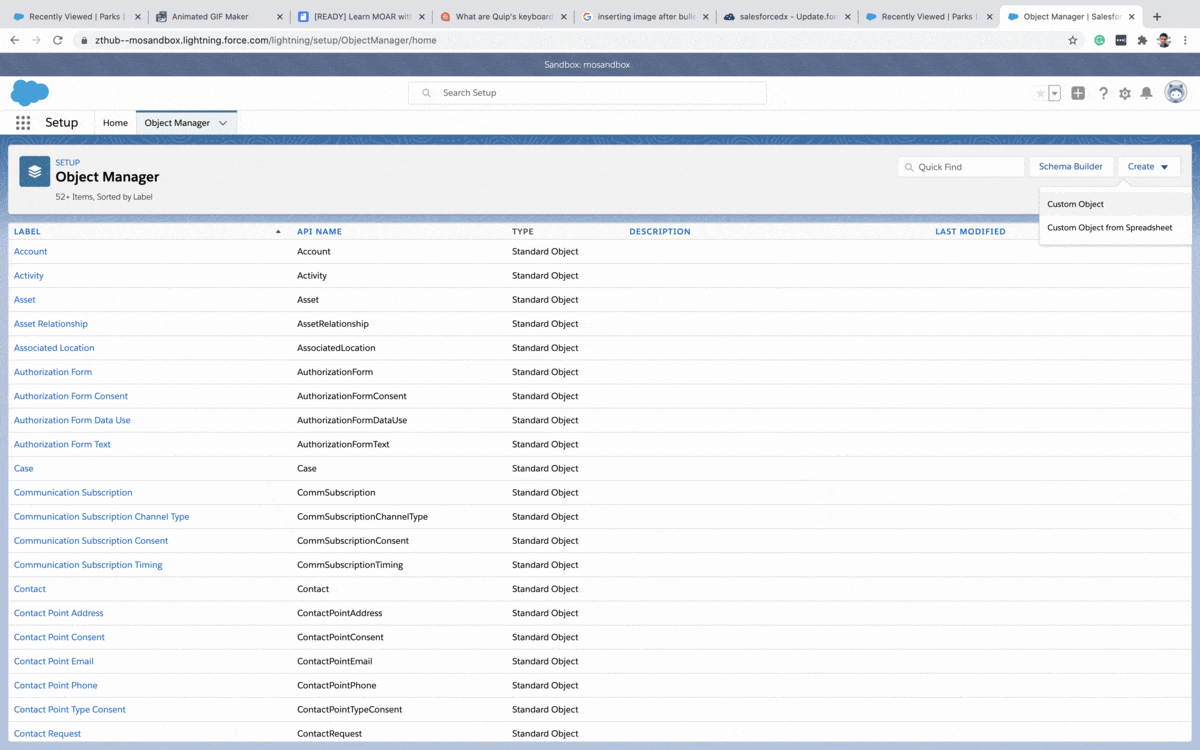Open the App Launcher grid icon
1200x750 pixels.
[23, 123]
